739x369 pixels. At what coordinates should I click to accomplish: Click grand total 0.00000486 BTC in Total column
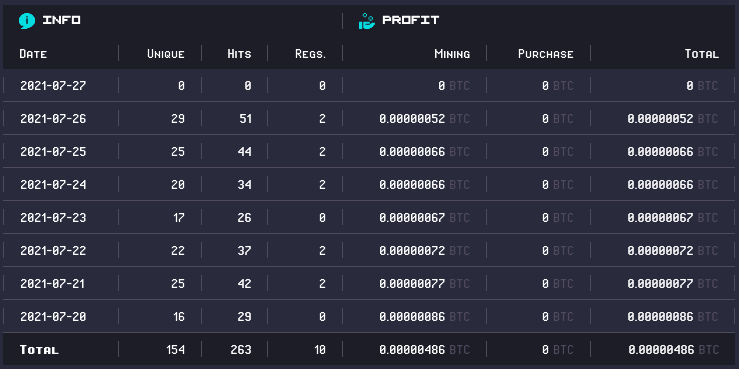tap(673, 350)
